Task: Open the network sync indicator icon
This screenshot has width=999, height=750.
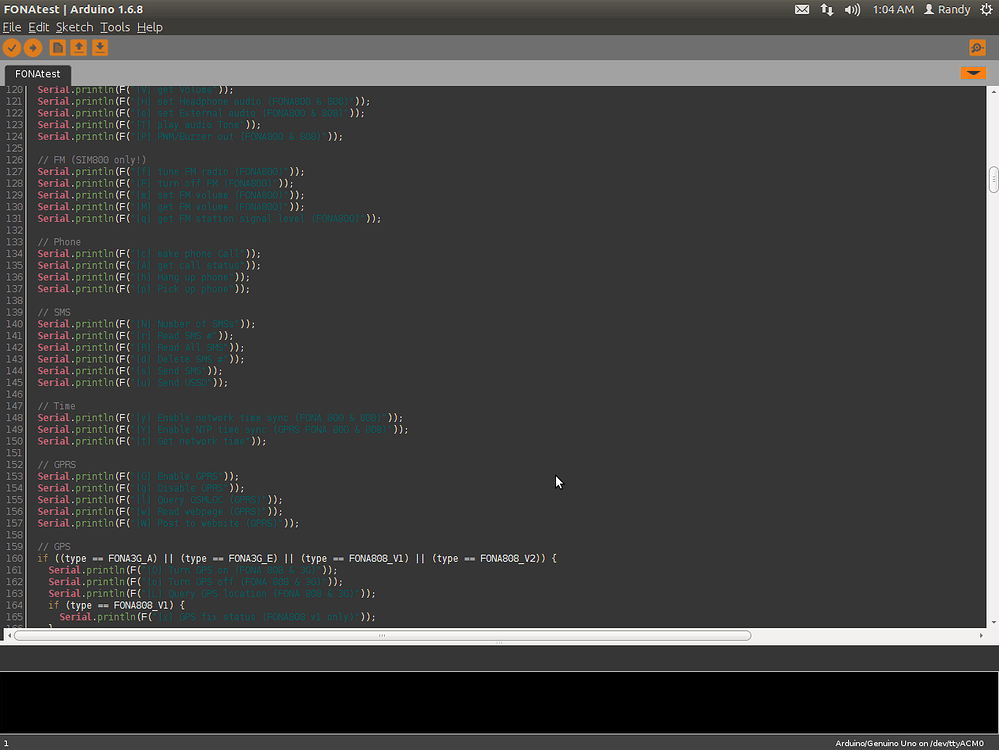Action: [823, 9]
